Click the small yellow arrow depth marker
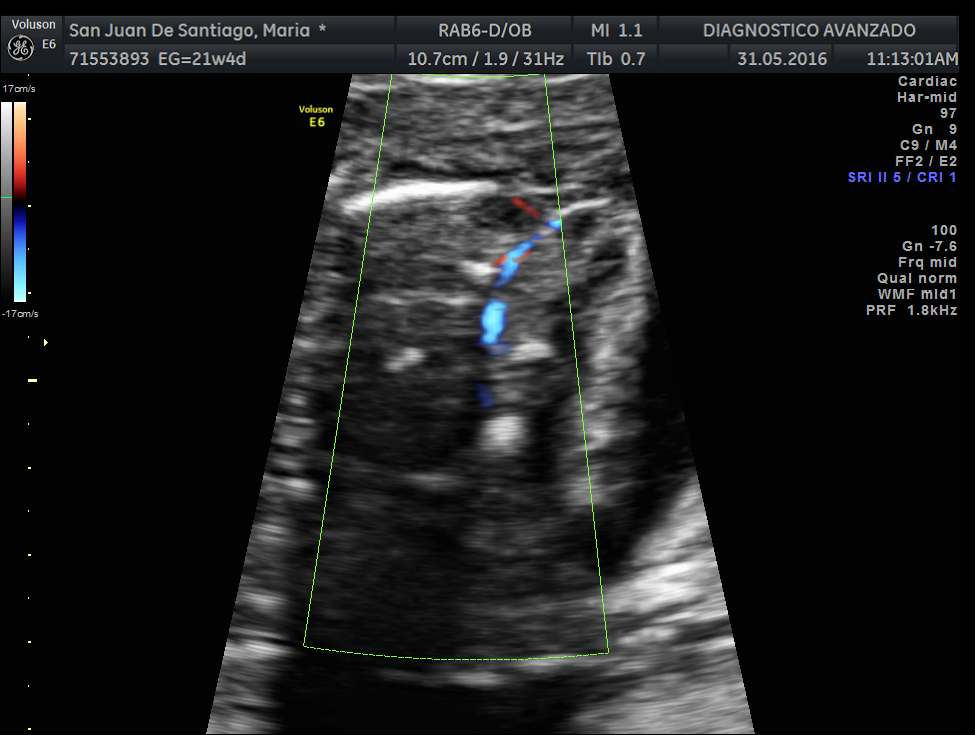975x735 pixels. pos(45,342)
